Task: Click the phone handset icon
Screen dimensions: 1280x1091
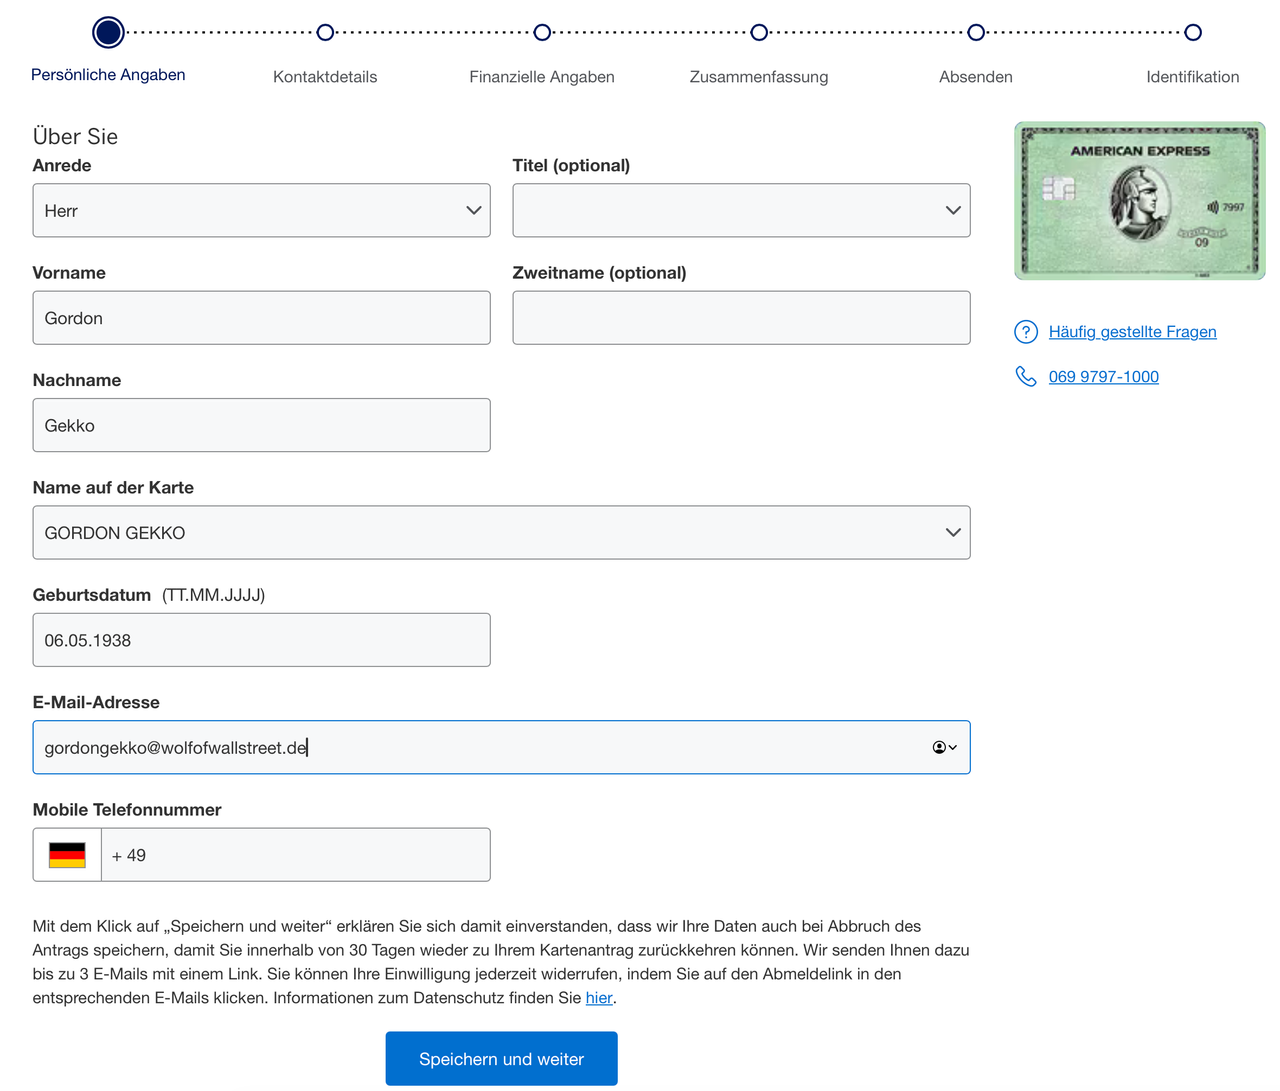Action: pyautogui.click(x=1026, y=376)
